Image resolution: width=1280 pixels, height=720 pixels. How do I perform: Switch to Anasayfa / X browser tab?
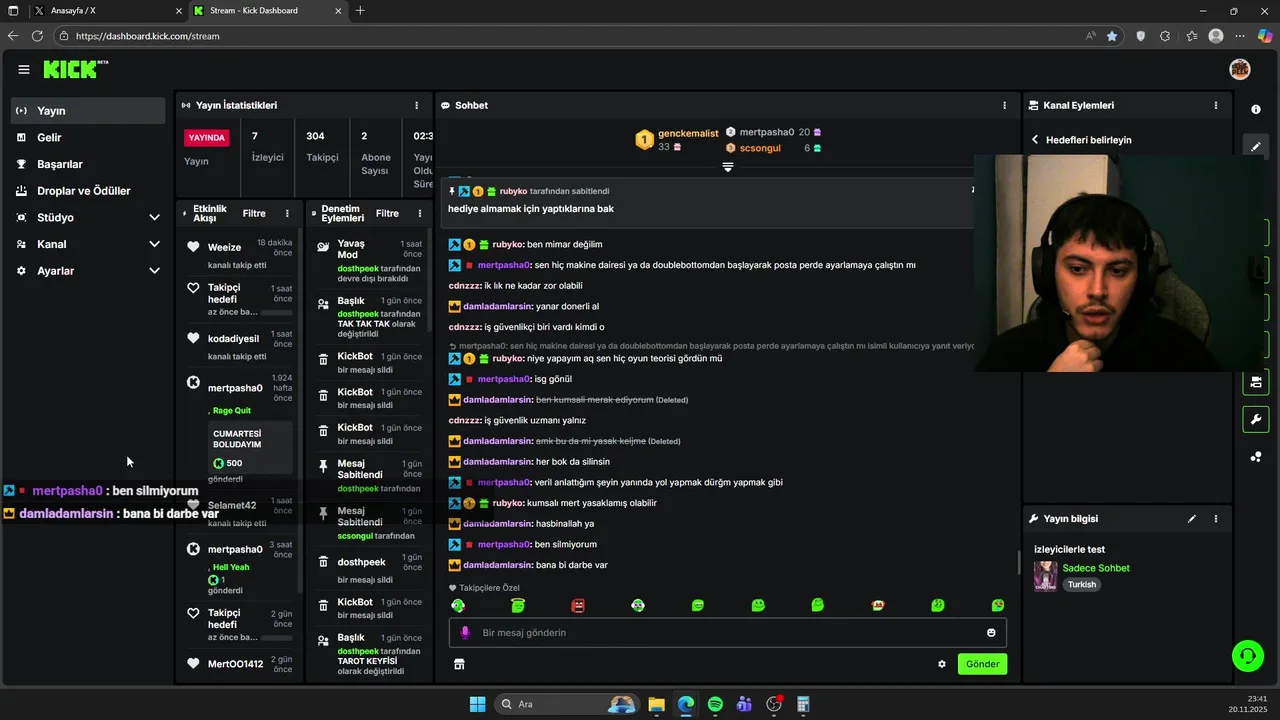coord(107,11)
